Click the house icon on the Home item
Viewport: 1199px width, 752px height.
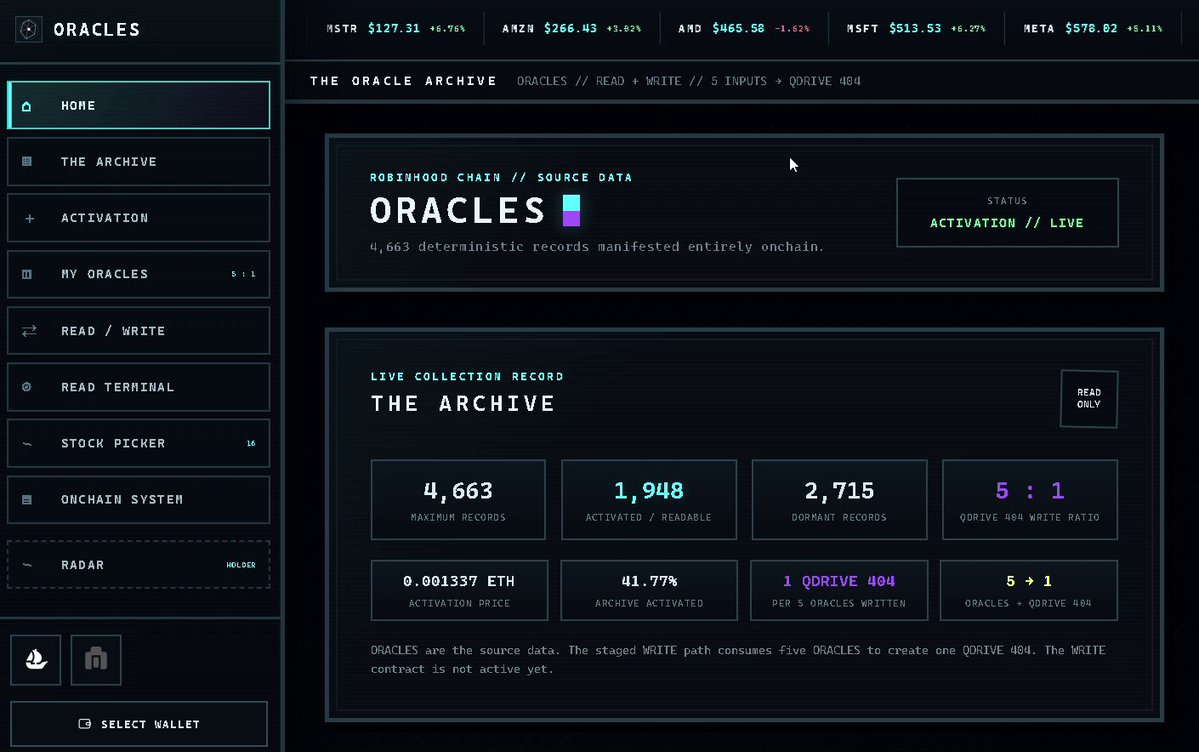(x=27, y=106)
